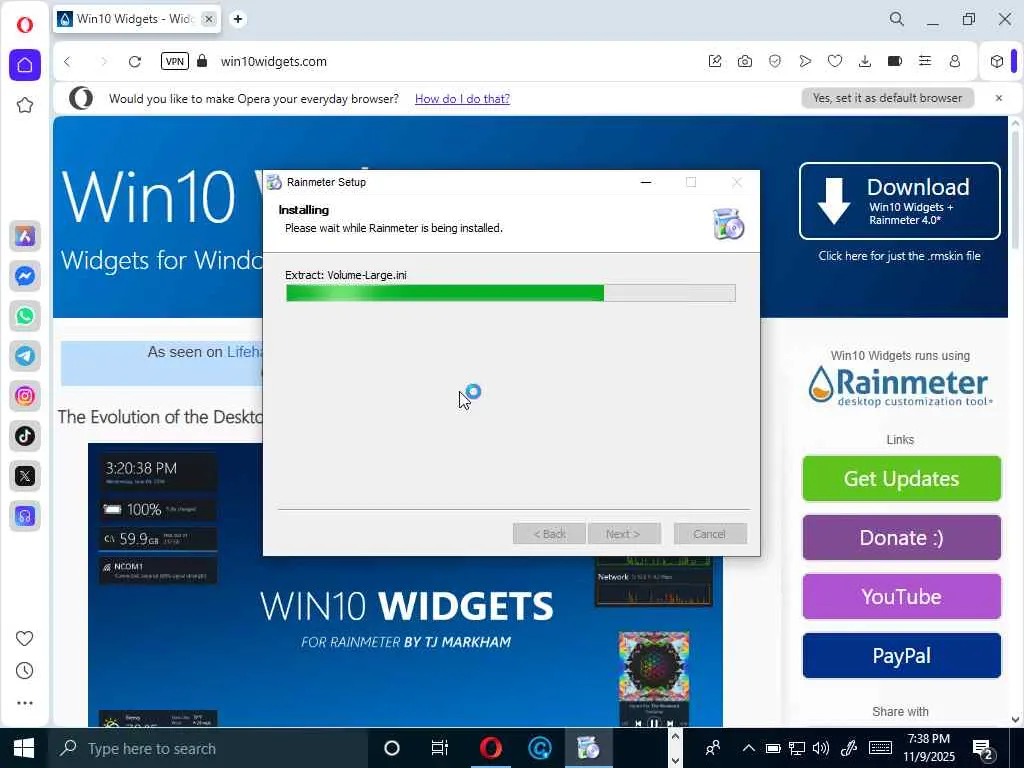Save page to bookmarks heart icon
The width and height of the screenshot is (1024, 768).
835,61
